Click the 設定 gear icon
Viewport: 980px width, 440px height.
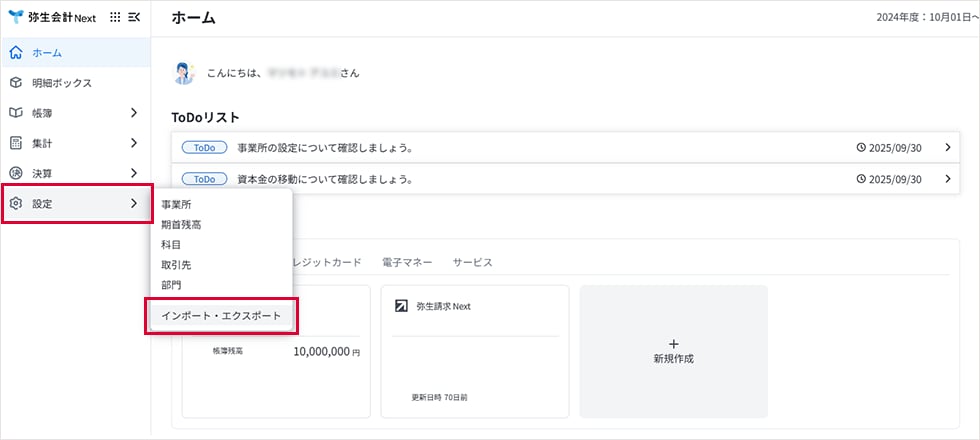[x=15, y=204]
